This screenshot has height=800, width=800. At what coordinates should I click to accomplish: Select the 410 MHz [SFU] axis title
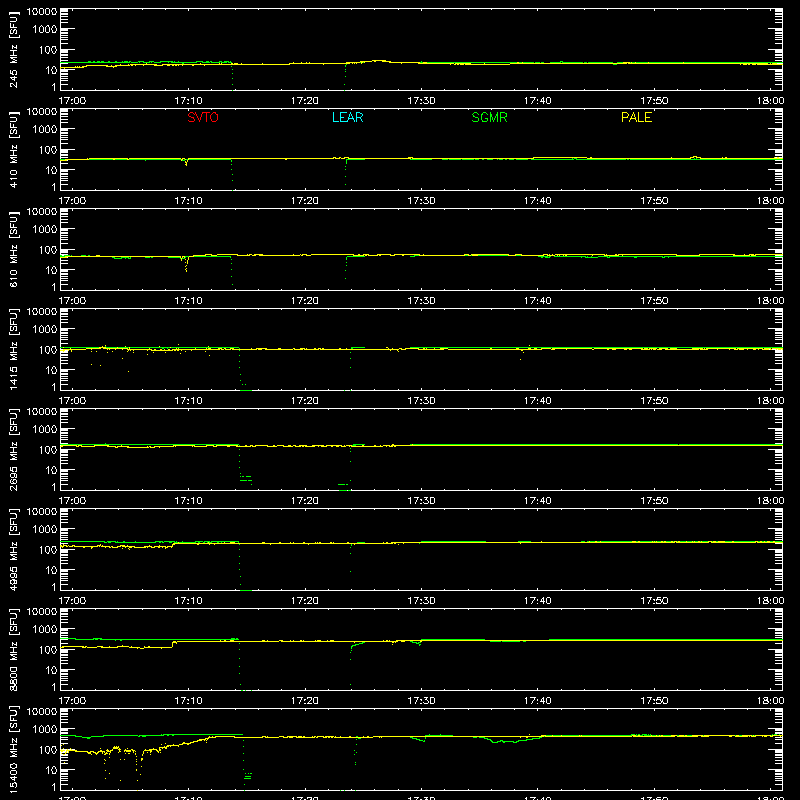pos(14,149)
